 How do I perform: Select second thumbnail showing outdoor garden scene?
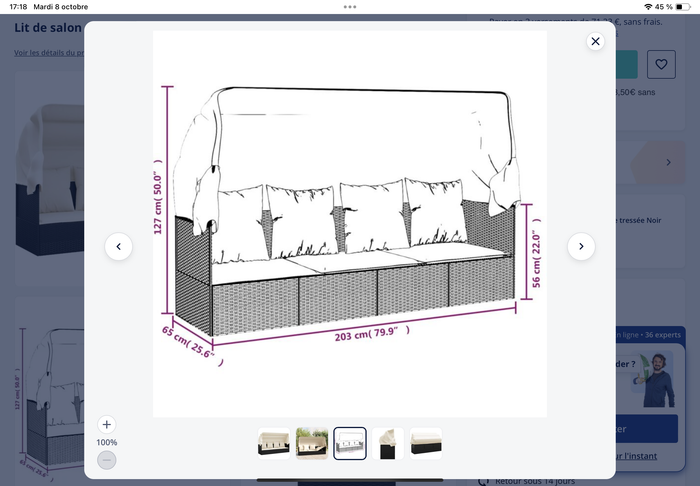(x=312, y=443)
